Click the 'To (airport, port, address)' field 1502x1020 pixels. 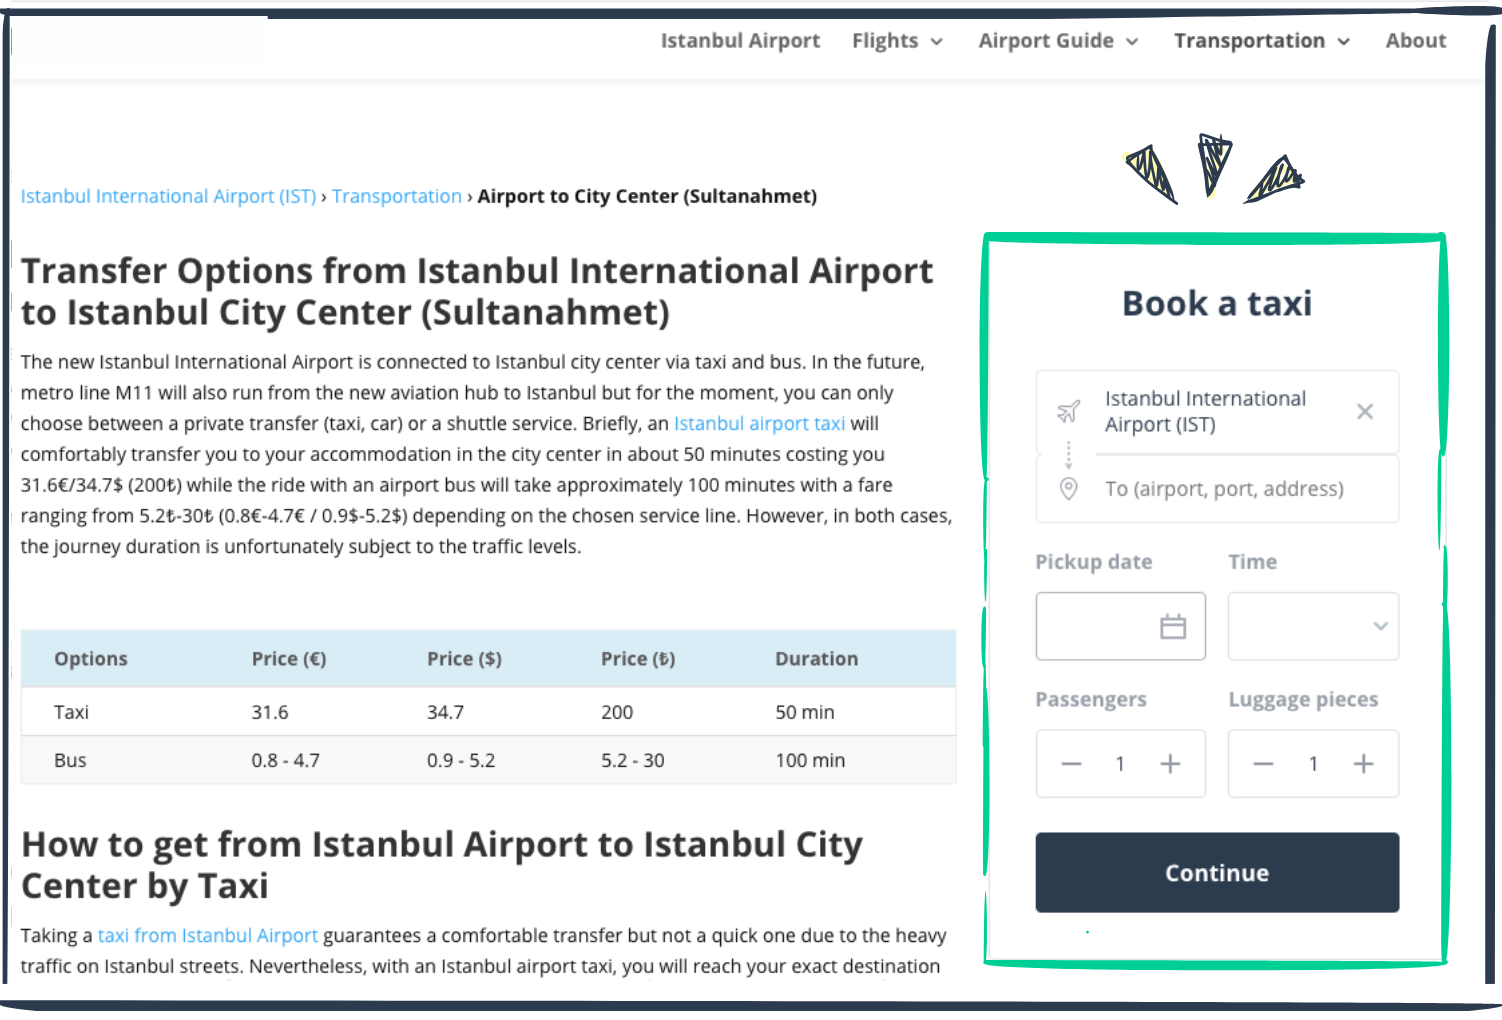tap(1217, 489)
